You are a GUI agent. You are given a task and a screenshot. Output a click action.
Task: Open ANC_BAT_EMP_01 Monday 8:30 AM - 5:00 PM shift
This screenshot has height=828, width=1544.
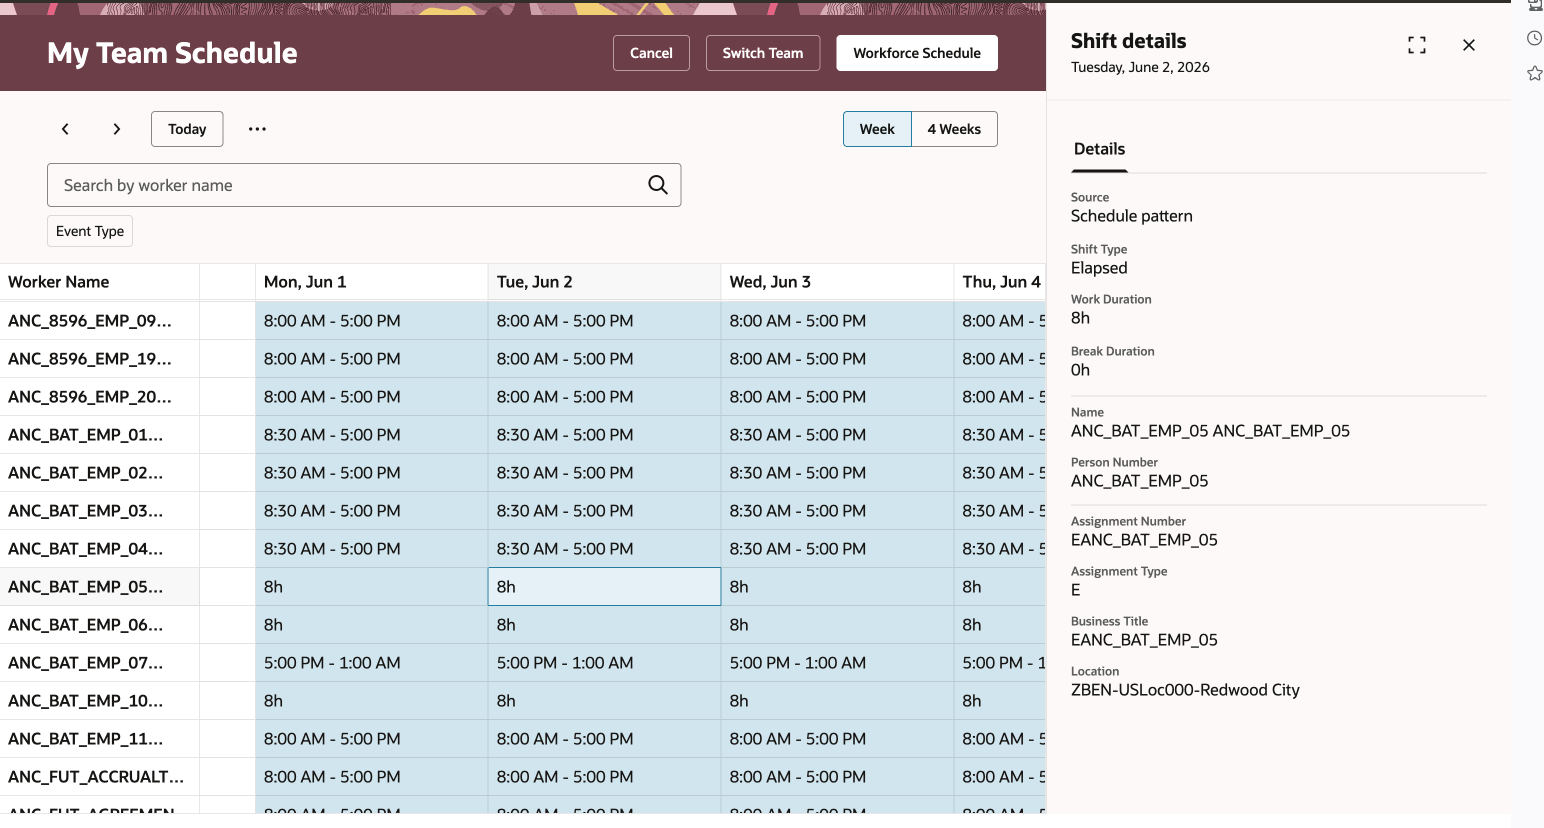[x=371, y=435]
